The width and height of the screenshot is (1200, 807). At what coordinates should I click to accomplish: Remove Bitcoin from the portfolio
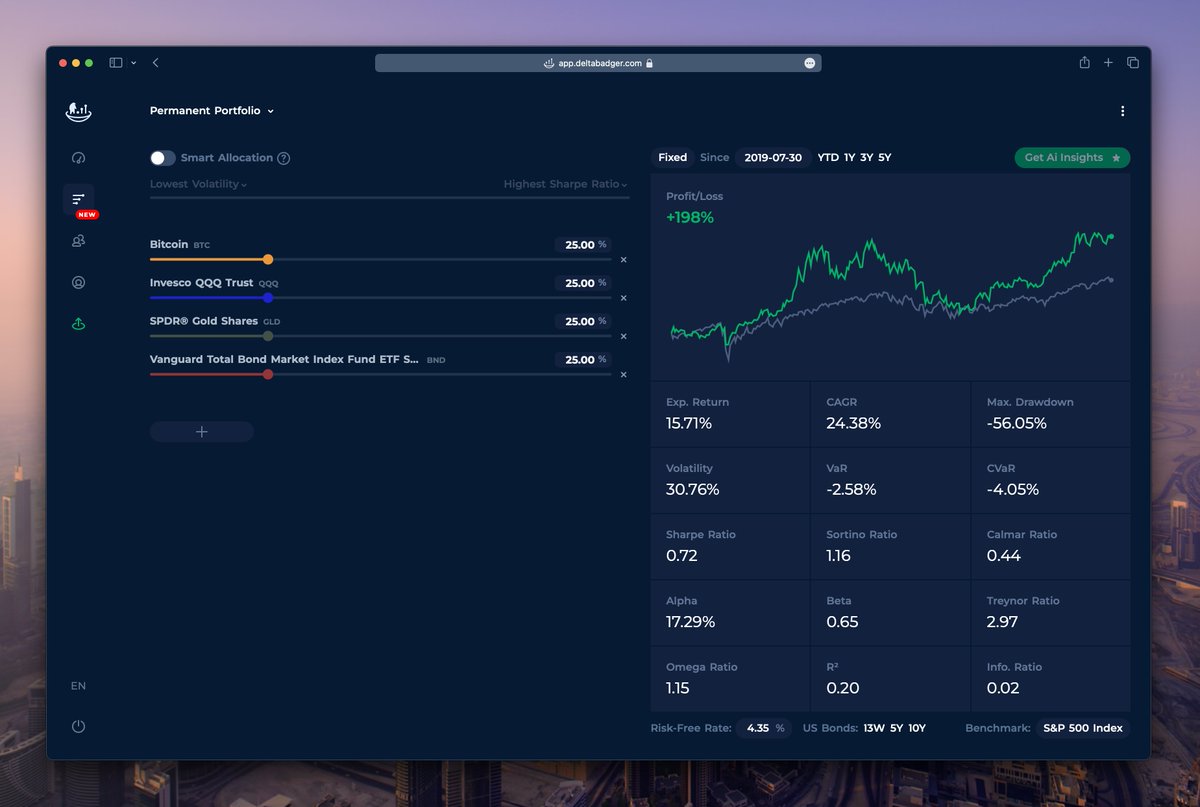pos(623,259)
